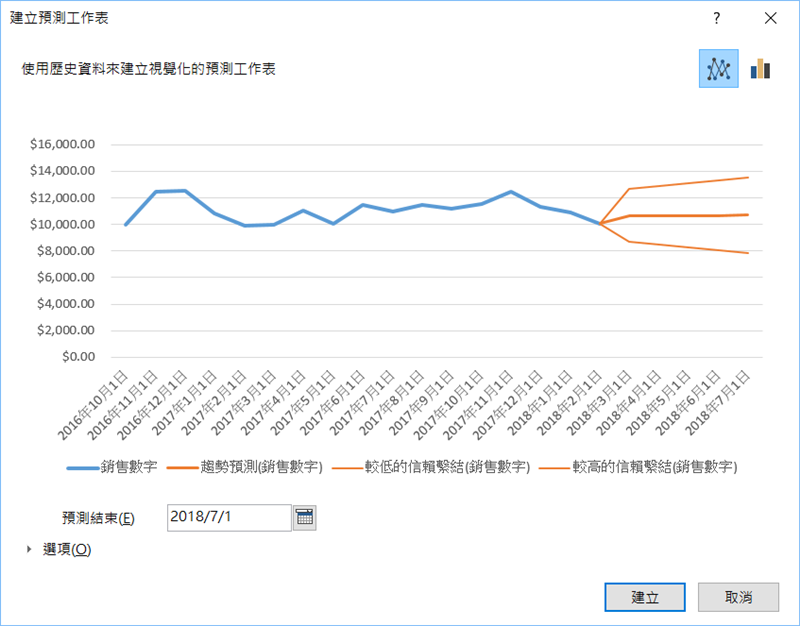This screenshot has height=626, width=800.
Task: Click the 取消 cancel button
Action: pos(738,597)
